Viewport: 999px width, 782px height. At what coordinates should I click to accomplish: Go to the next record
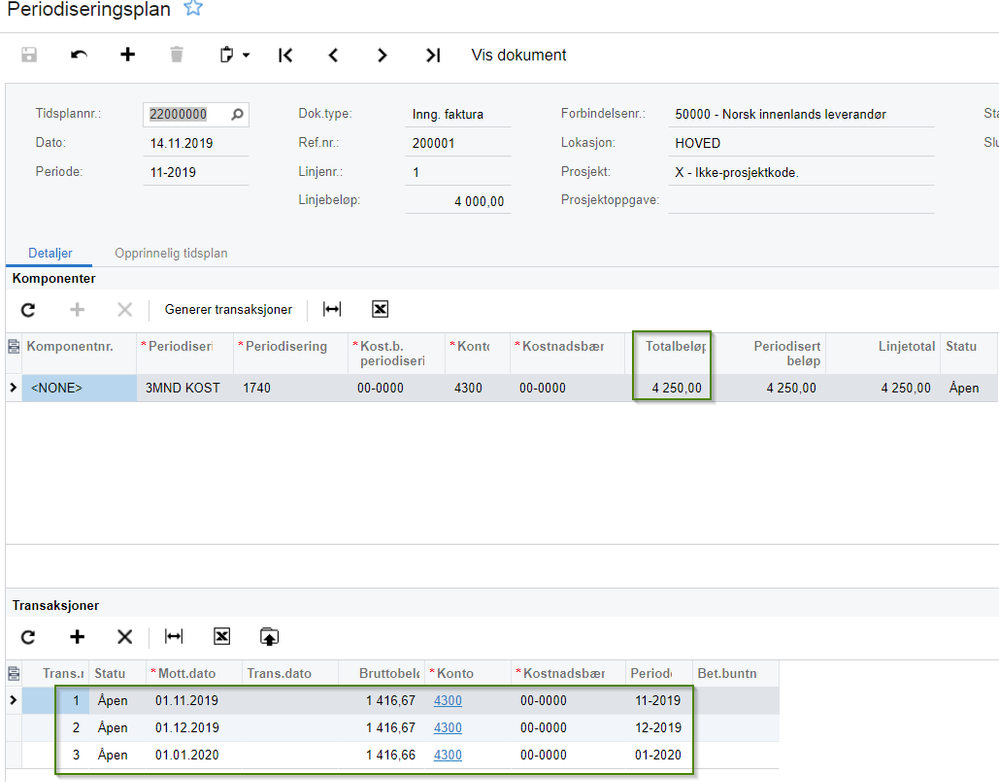(x=382, y=55)
